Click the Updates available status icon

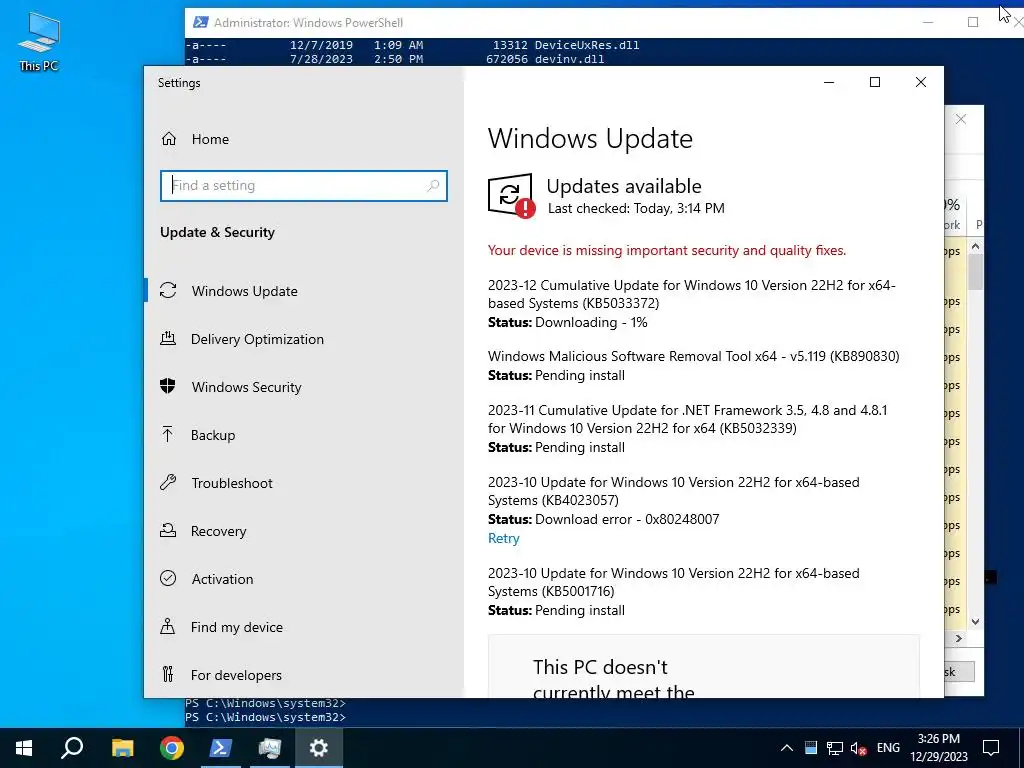coord(511,195)
